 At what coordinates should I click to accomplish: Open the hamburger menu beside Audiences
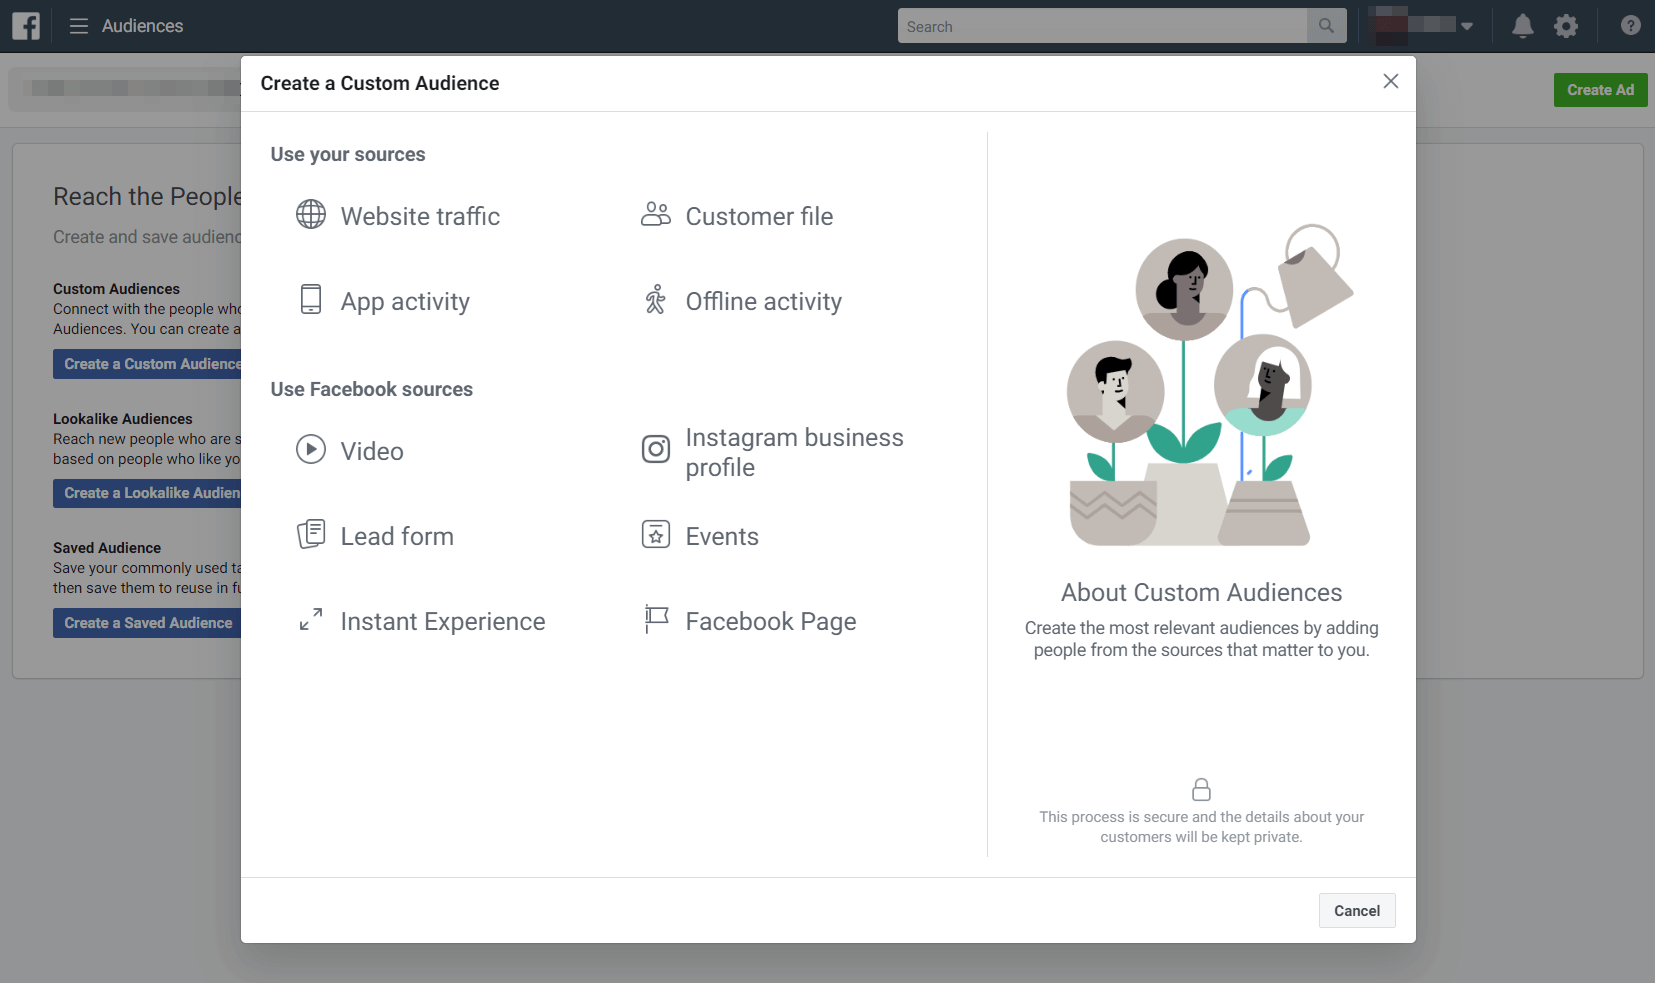pyautogui.click(x=79, y=26)
